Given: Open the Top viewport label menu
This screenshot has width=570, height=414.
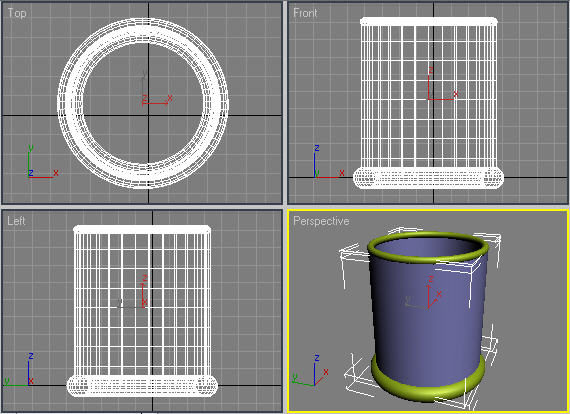Looking at the screenshot, I should 17,13.
